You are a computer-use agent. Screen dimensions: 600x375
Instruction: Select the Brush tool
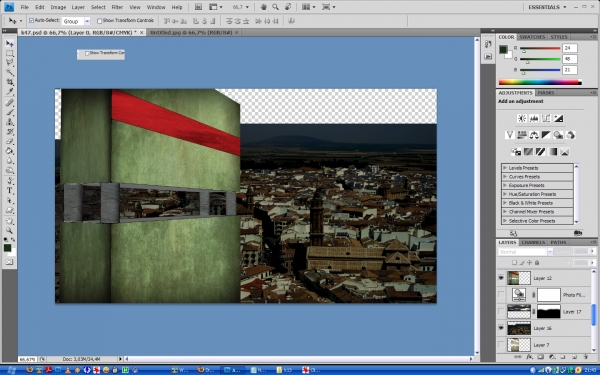(9, 112)
